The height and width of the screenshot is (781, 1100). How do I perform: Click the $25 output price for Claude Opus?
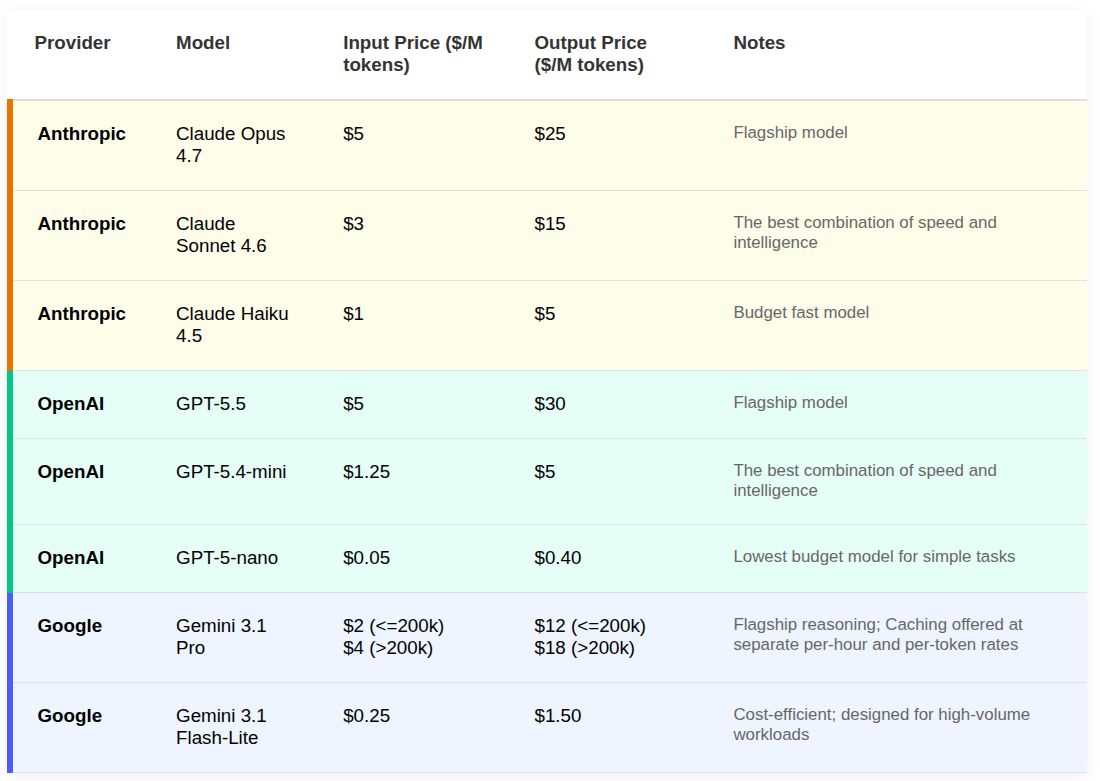550,133
